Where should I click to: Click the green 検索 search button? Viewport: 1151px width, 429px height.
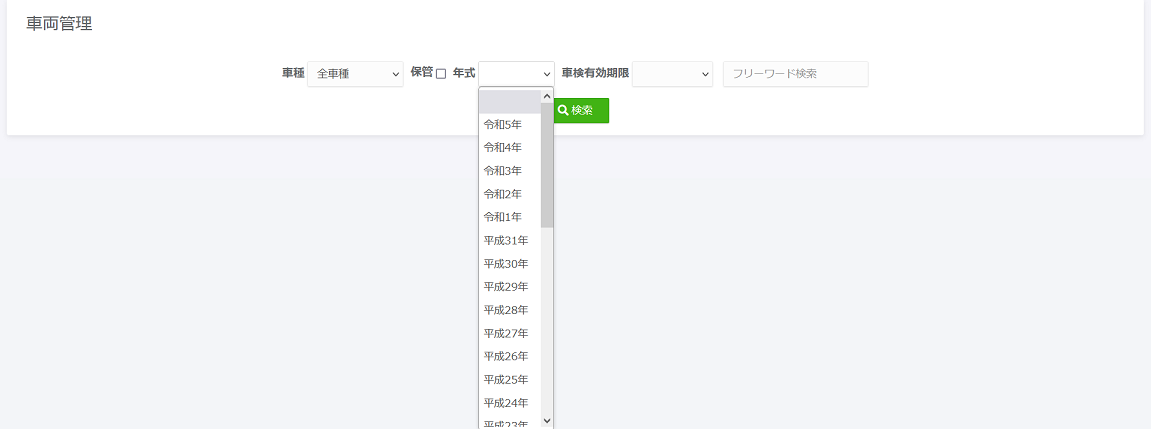581,110
